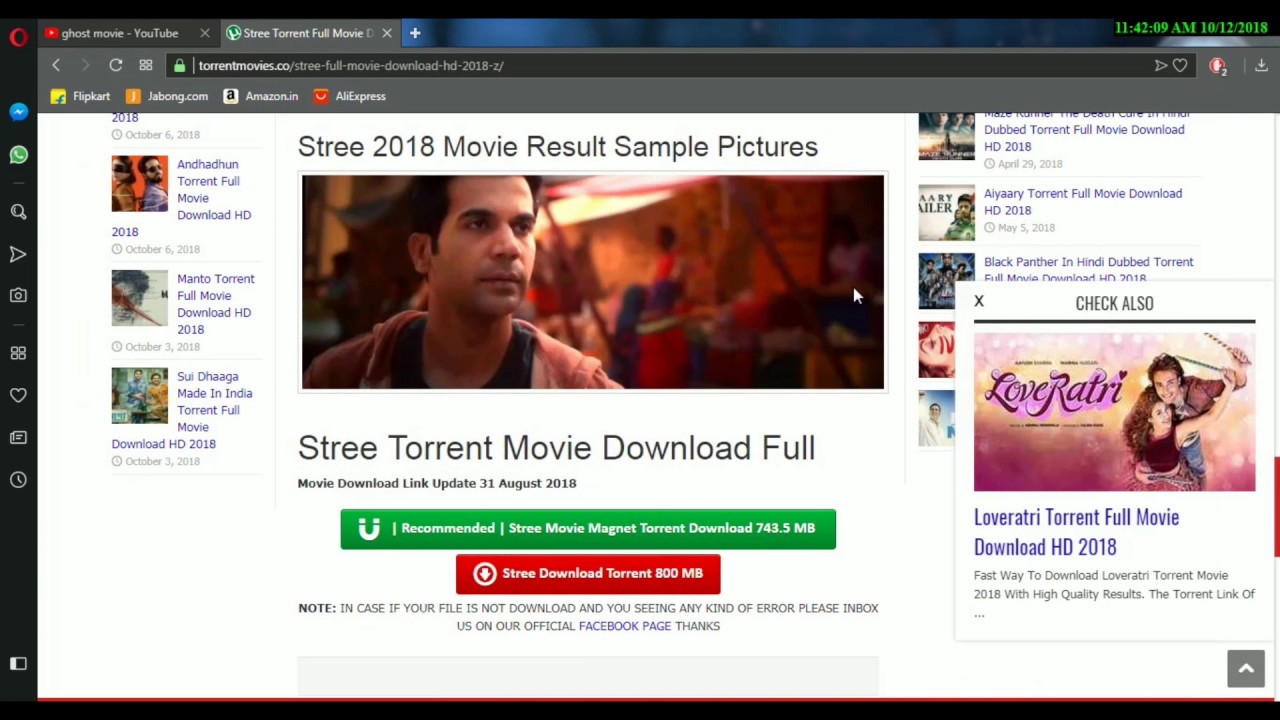The image size is (1280, 720).
Task: Open history clock in sidebar
Action: [x=18, y=480]
